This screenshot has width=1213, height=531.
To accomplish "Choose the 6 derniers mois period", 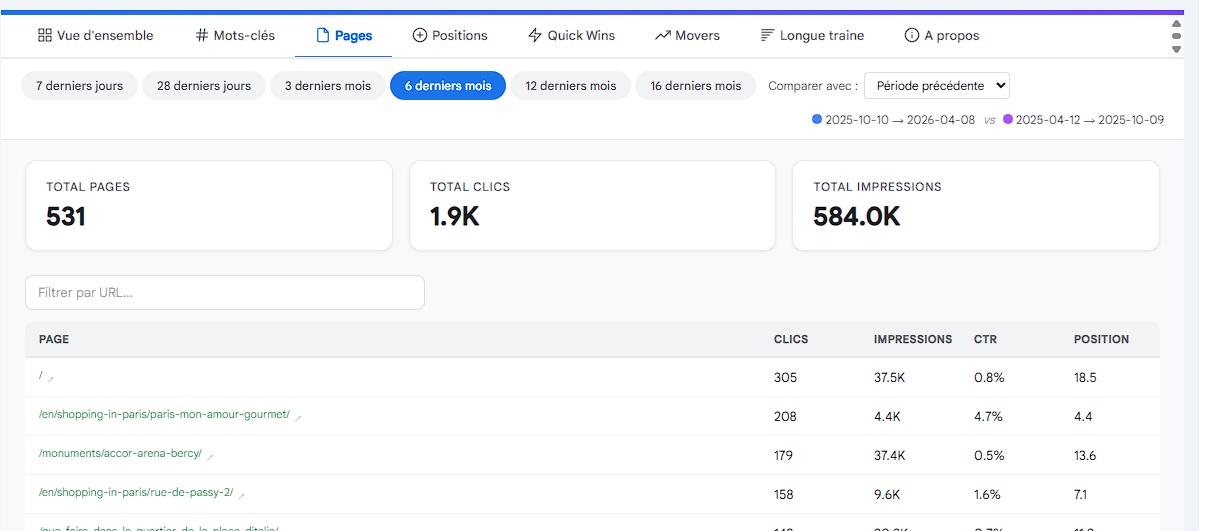I will 448,86.
